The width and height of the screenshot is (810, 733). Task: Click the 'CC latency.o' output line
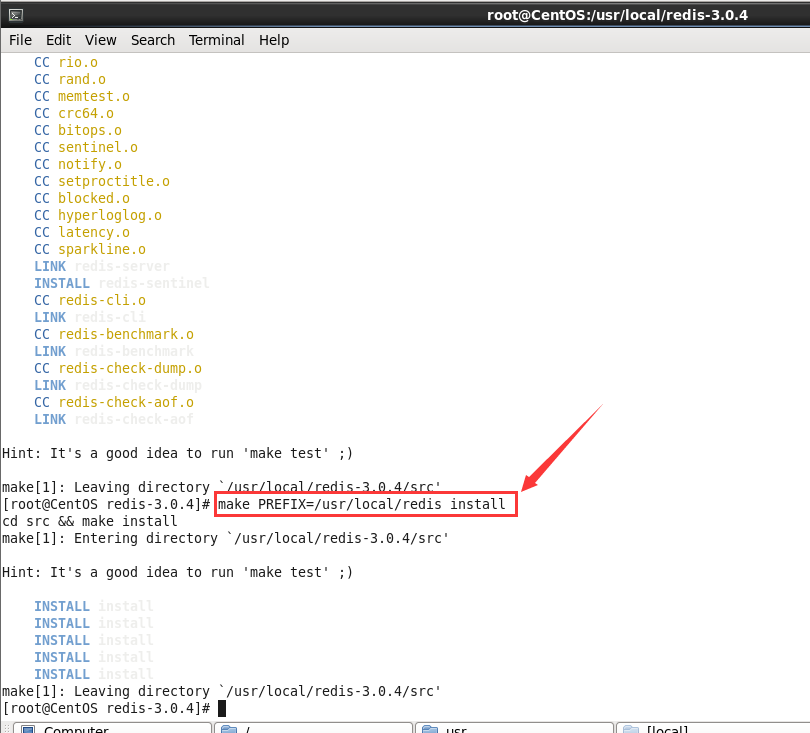82,232
